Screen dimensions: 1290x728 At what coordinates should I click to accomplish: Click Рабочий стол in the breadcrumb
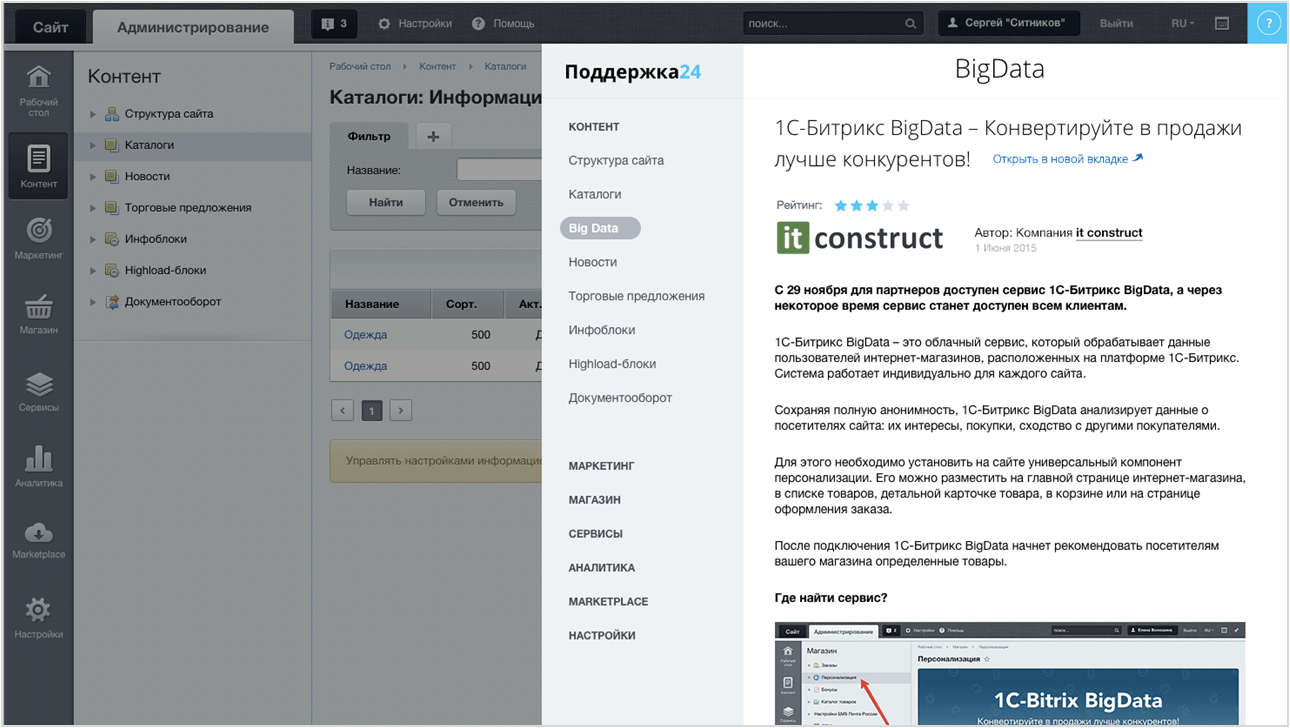point(360,66)
